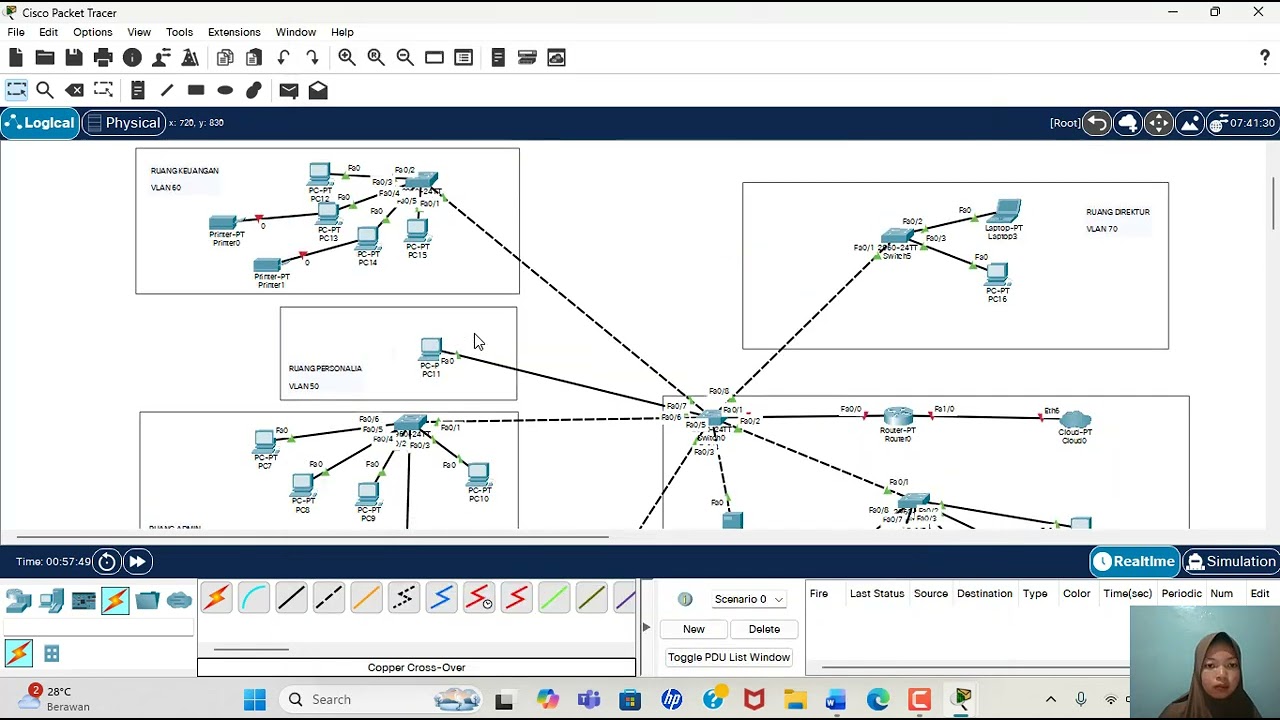Go back one level in workspace

point(1097,123)
